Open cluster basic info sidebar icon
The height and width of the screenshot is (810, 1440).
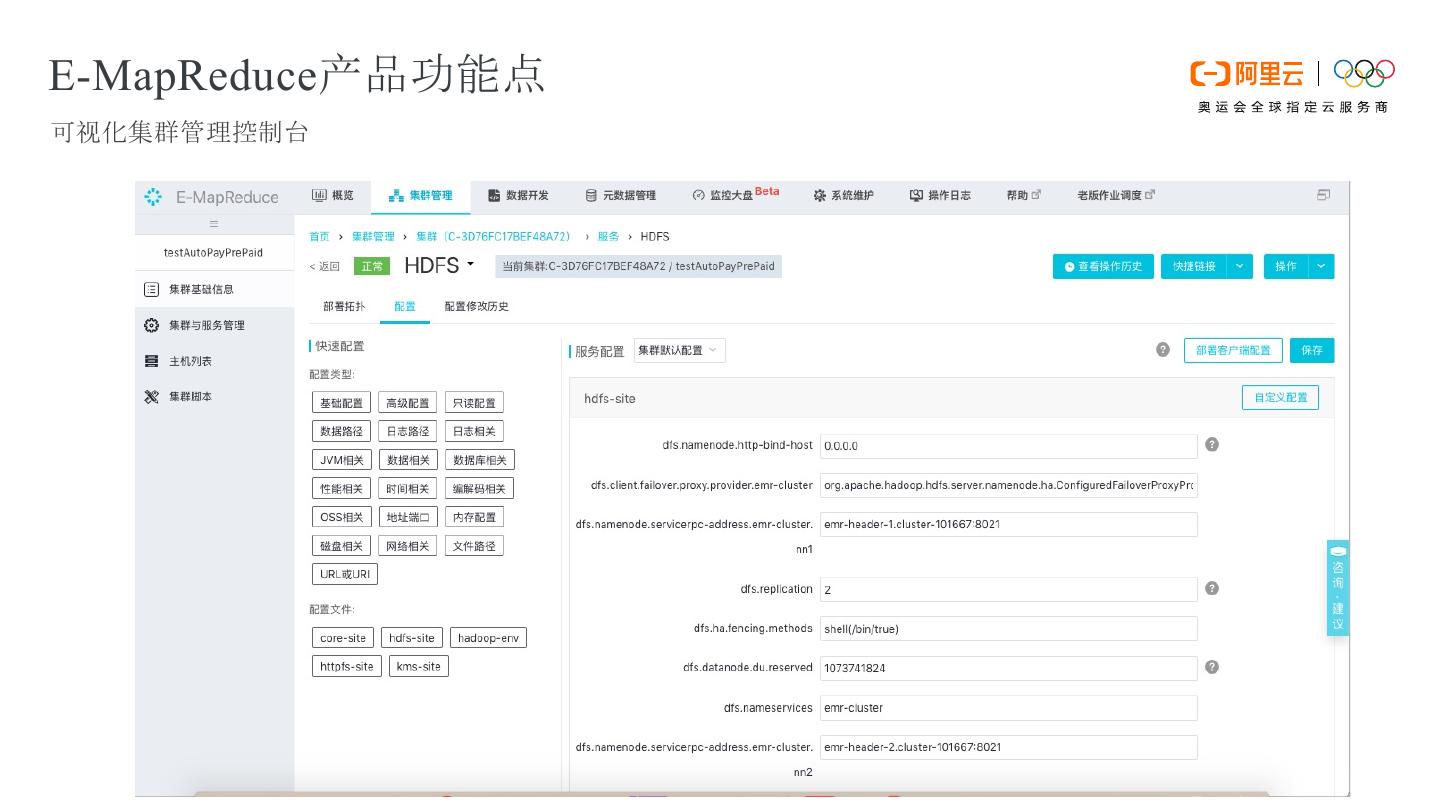pyautogui.click(x=152, y=289)
